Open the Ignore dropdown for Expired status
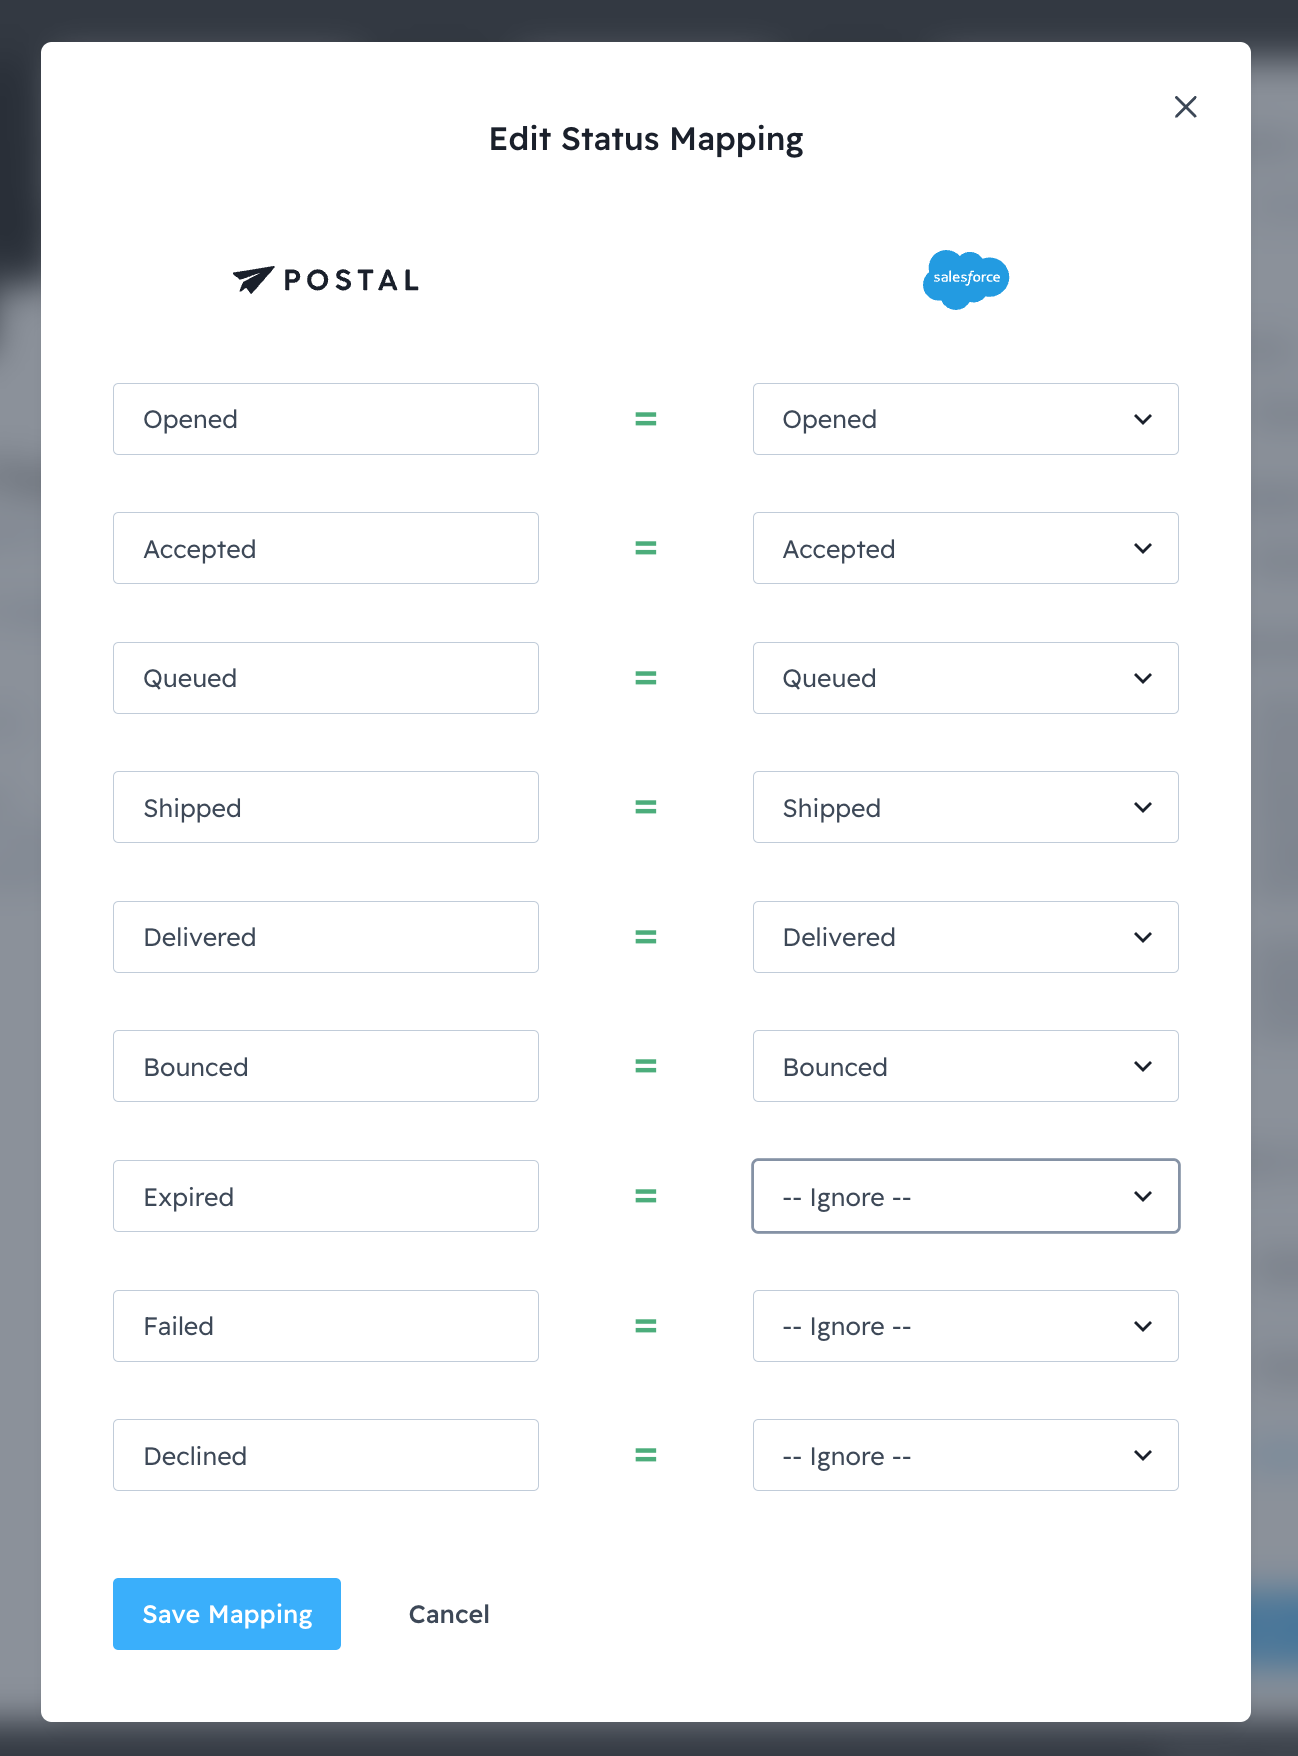This screenshot has width=1298, height=1756. pyautogui.click(x=965, y=1196)
